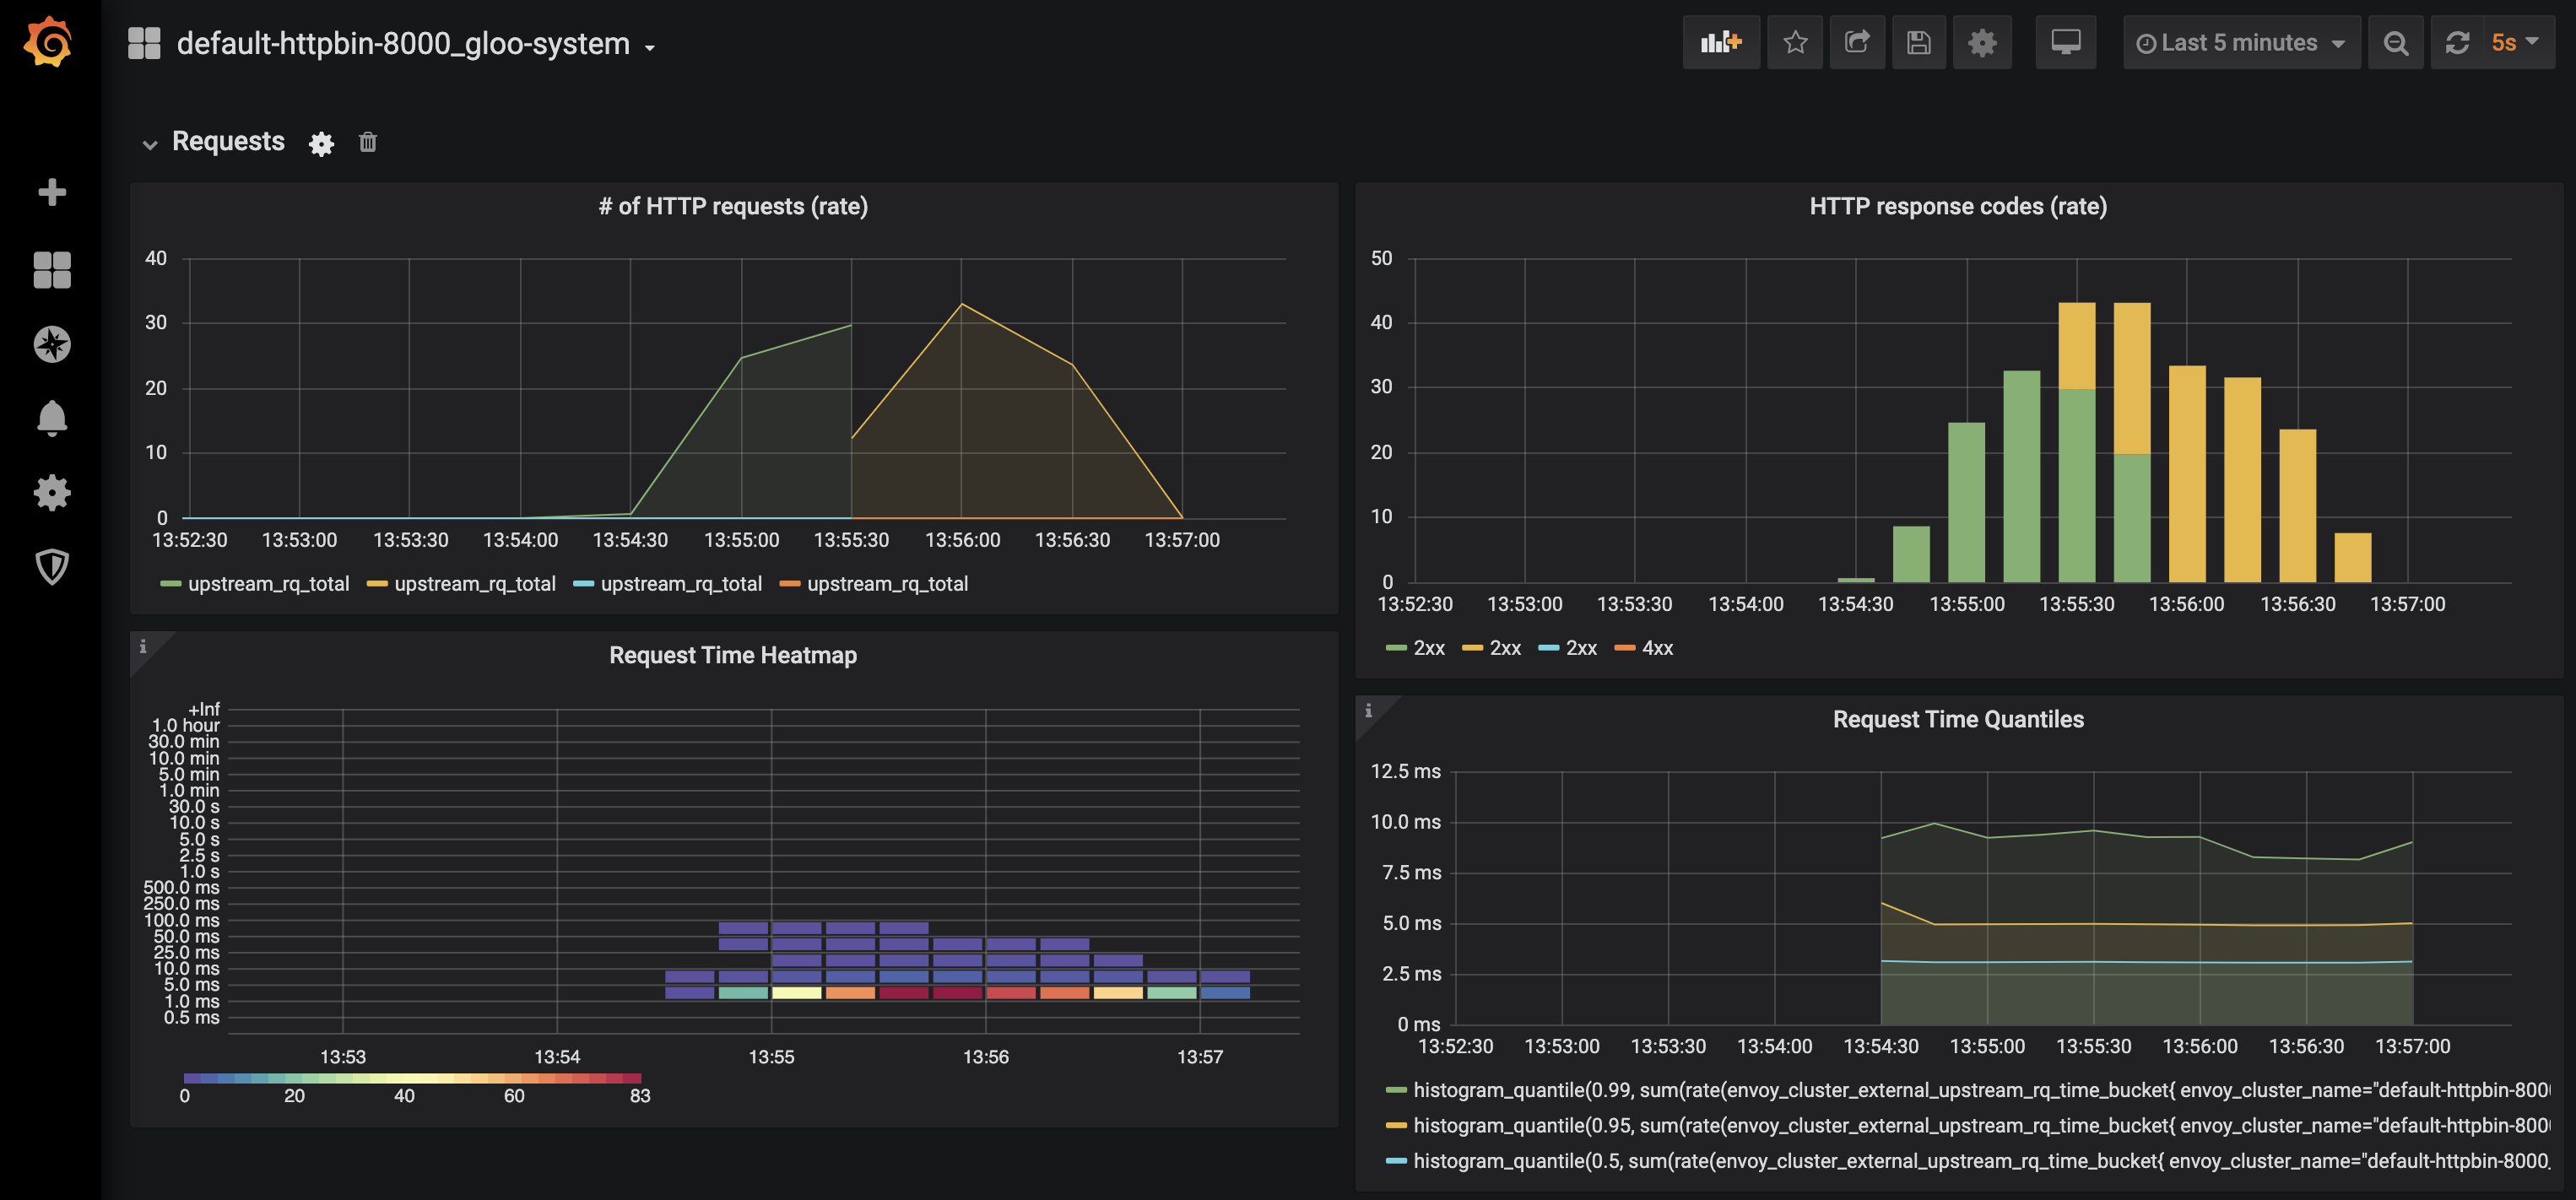Click the Request Time Heatmap info icon
The height and width of the screenshot is (1200, 2576).
[x=143, y=646]
